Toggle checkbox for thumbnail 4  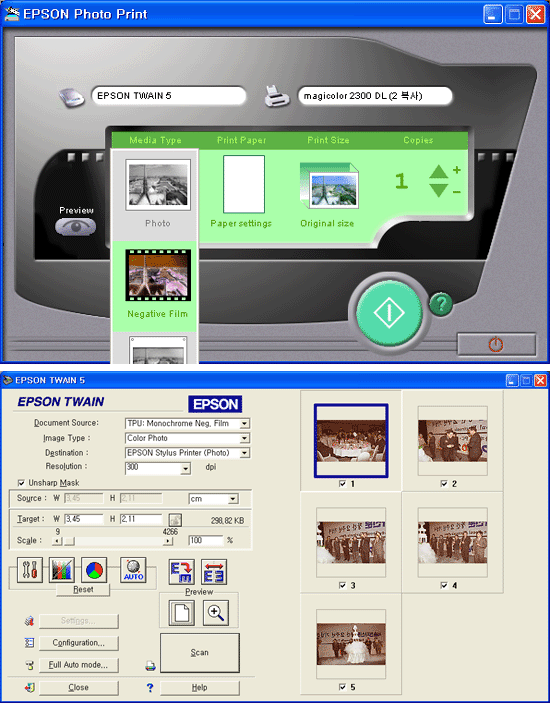(x=444, y=585)
